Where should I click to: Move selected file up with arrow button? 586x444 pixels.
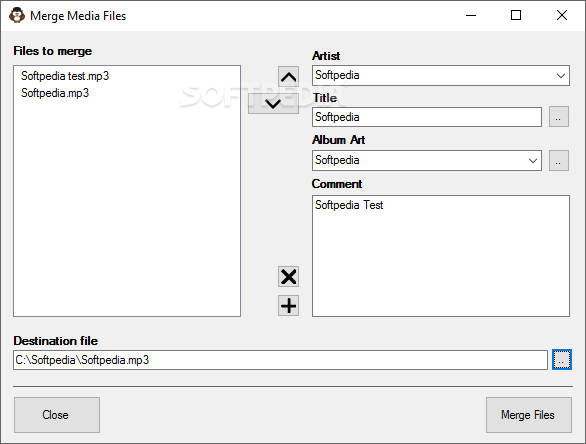pos(288,77)
